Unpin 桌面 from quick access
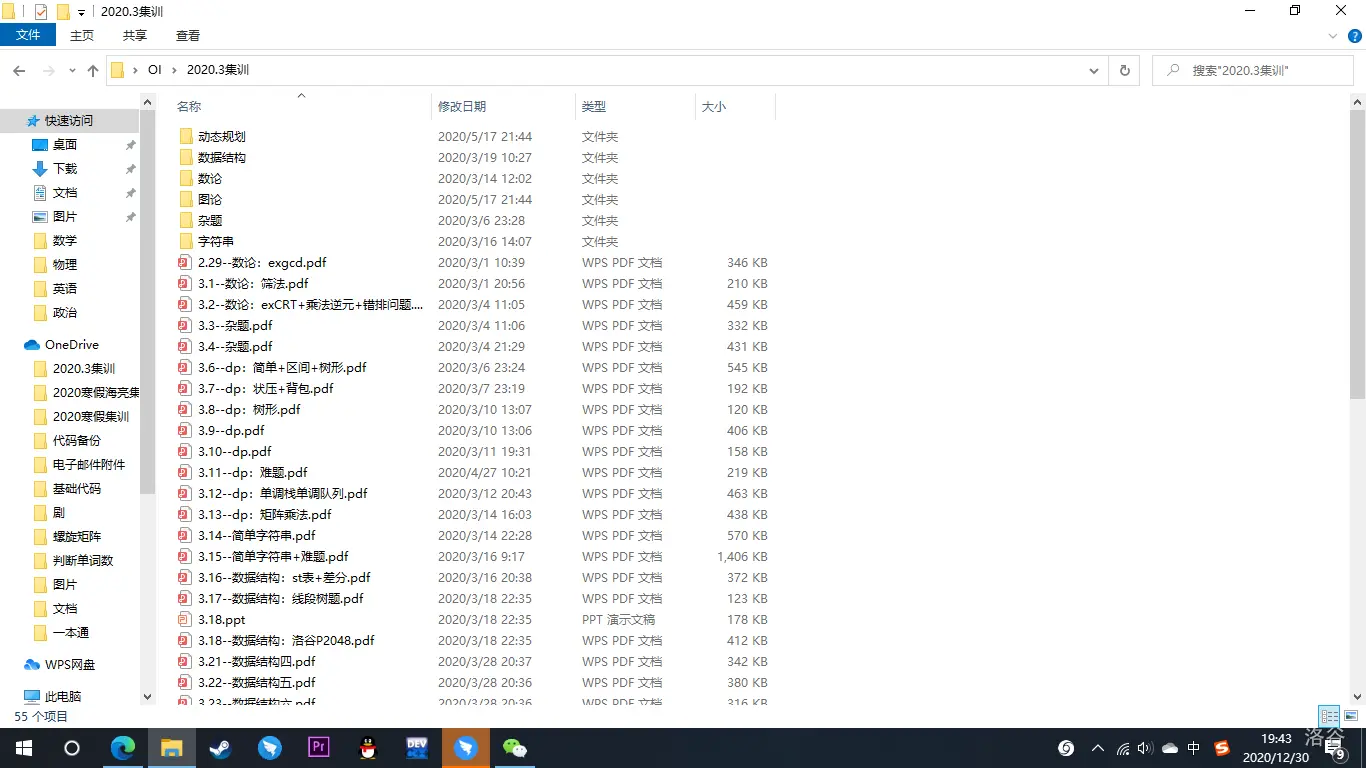Image resolution: width=1366 pixels, height=768 pixels. 130,145
